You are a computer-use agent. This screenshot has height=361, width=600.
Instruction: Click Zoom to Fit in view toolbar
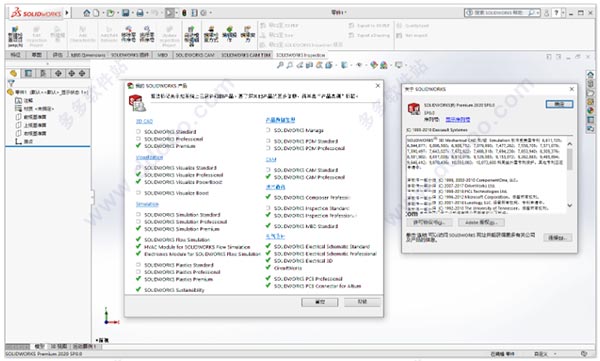[280, 65]
